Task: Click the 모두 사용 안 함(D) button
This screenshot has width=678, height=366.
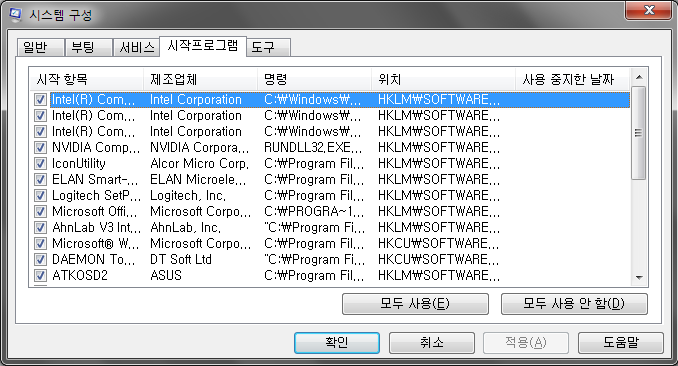Action: pos(574,304)
